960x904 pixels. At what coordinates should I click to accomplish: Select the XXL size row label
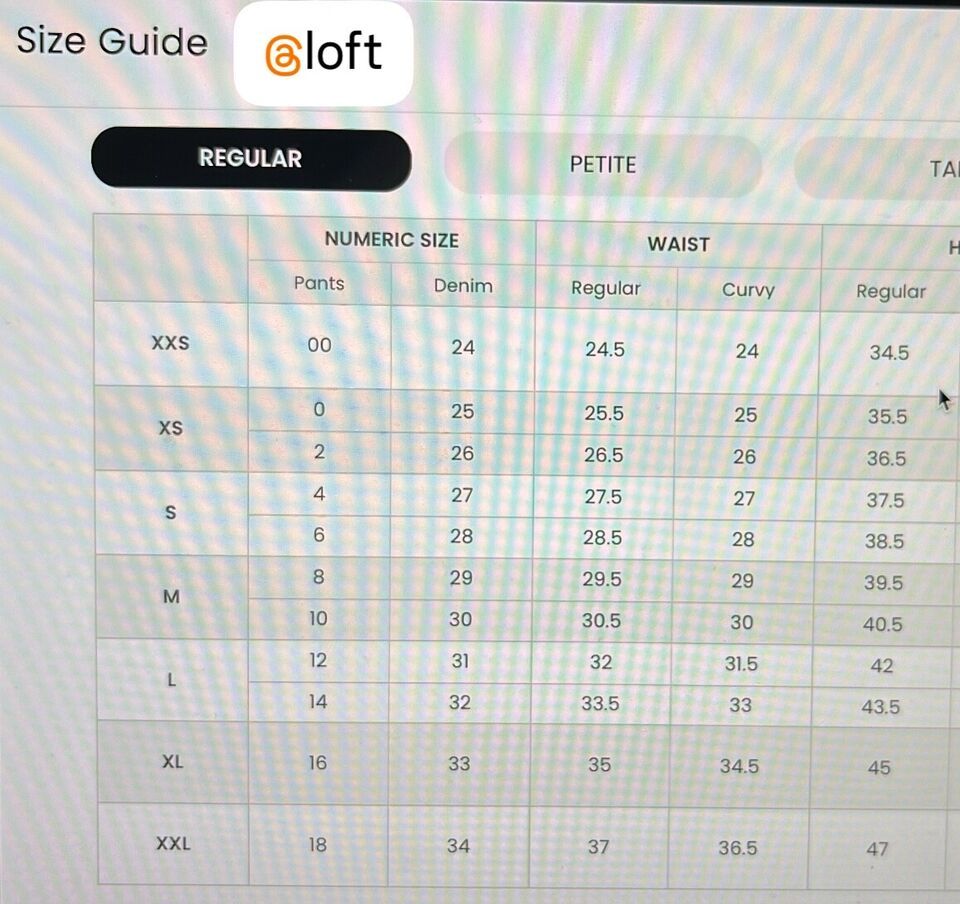click(173, 844)
